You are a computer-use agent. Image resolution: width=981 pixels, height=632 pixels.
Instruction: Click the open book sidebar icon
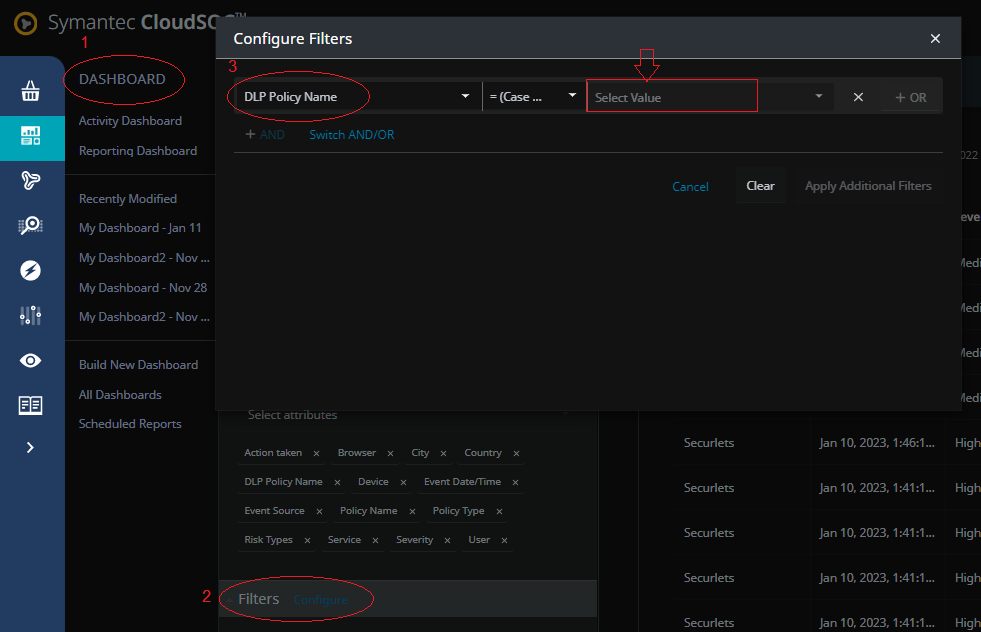31,405
